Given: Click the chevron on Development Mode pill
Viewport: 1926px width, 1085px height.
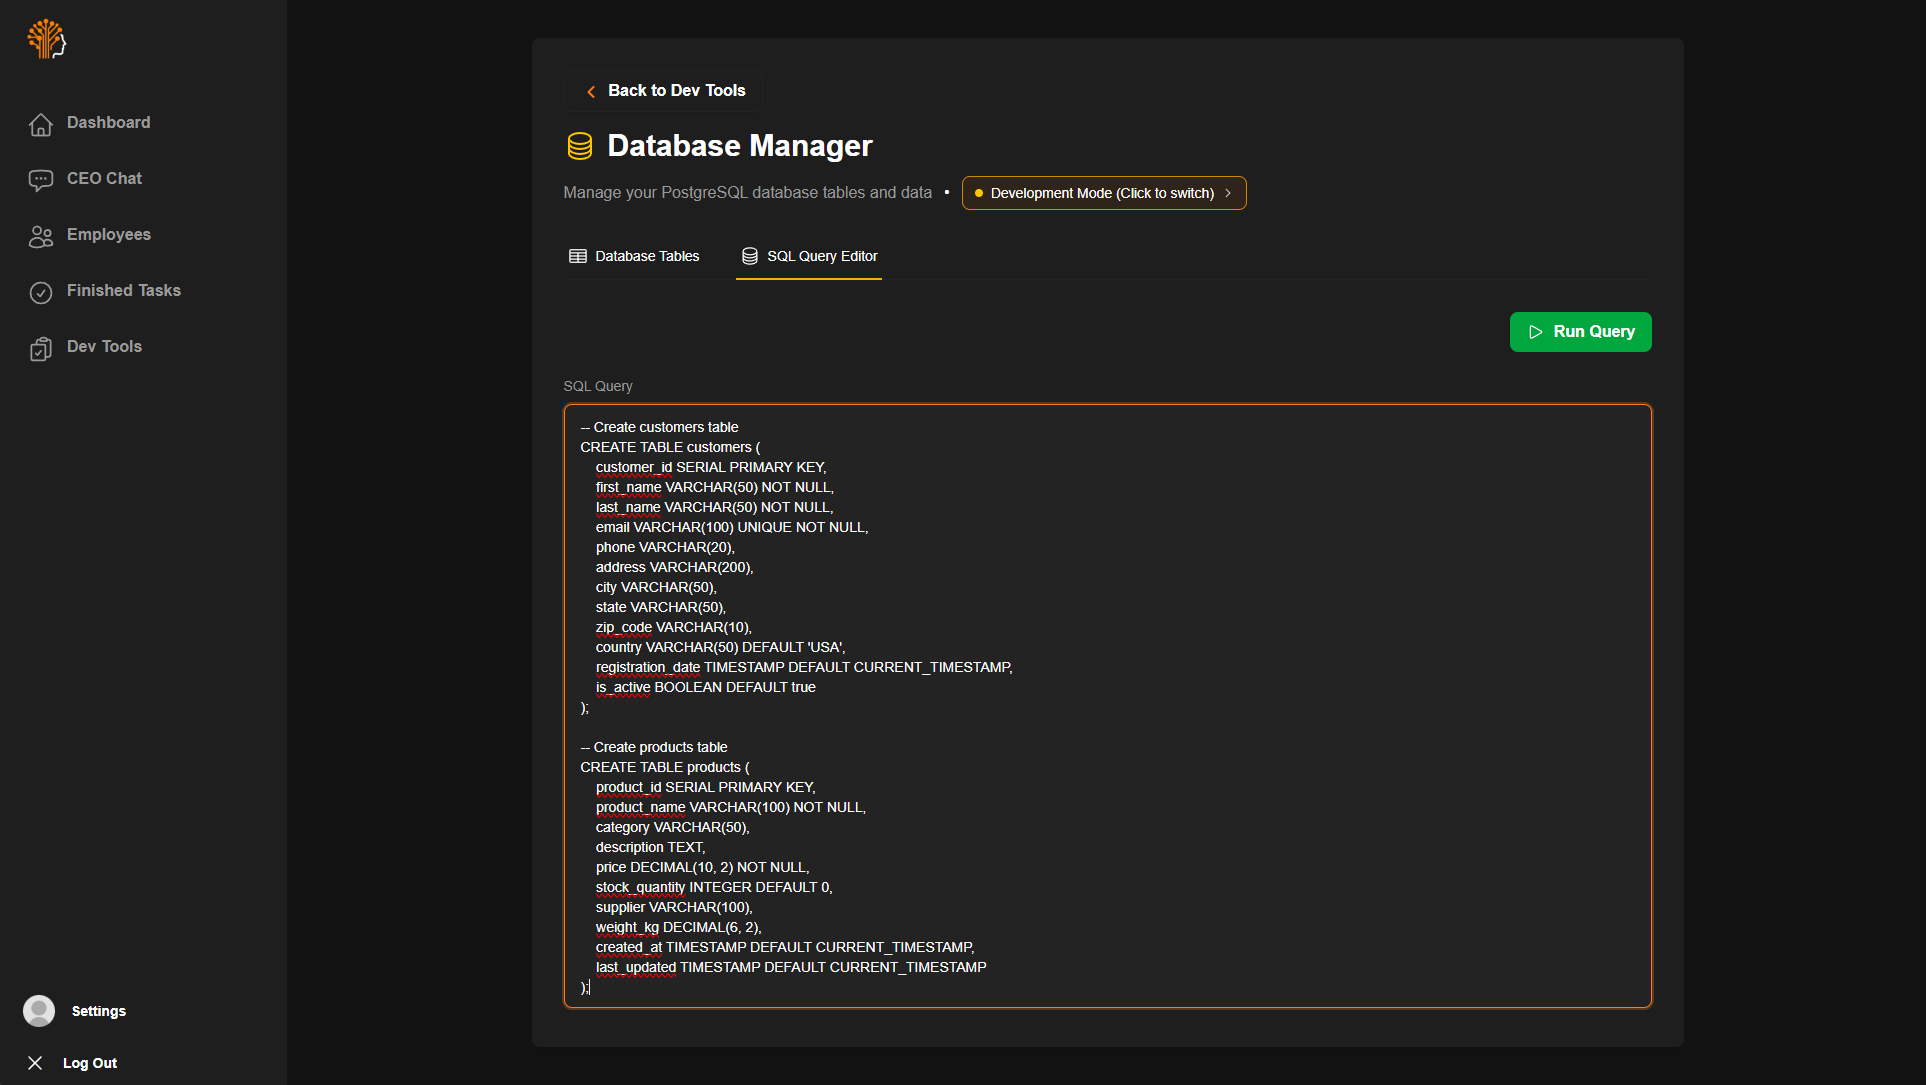Looking at the screenshot, I should (1228, 193).
